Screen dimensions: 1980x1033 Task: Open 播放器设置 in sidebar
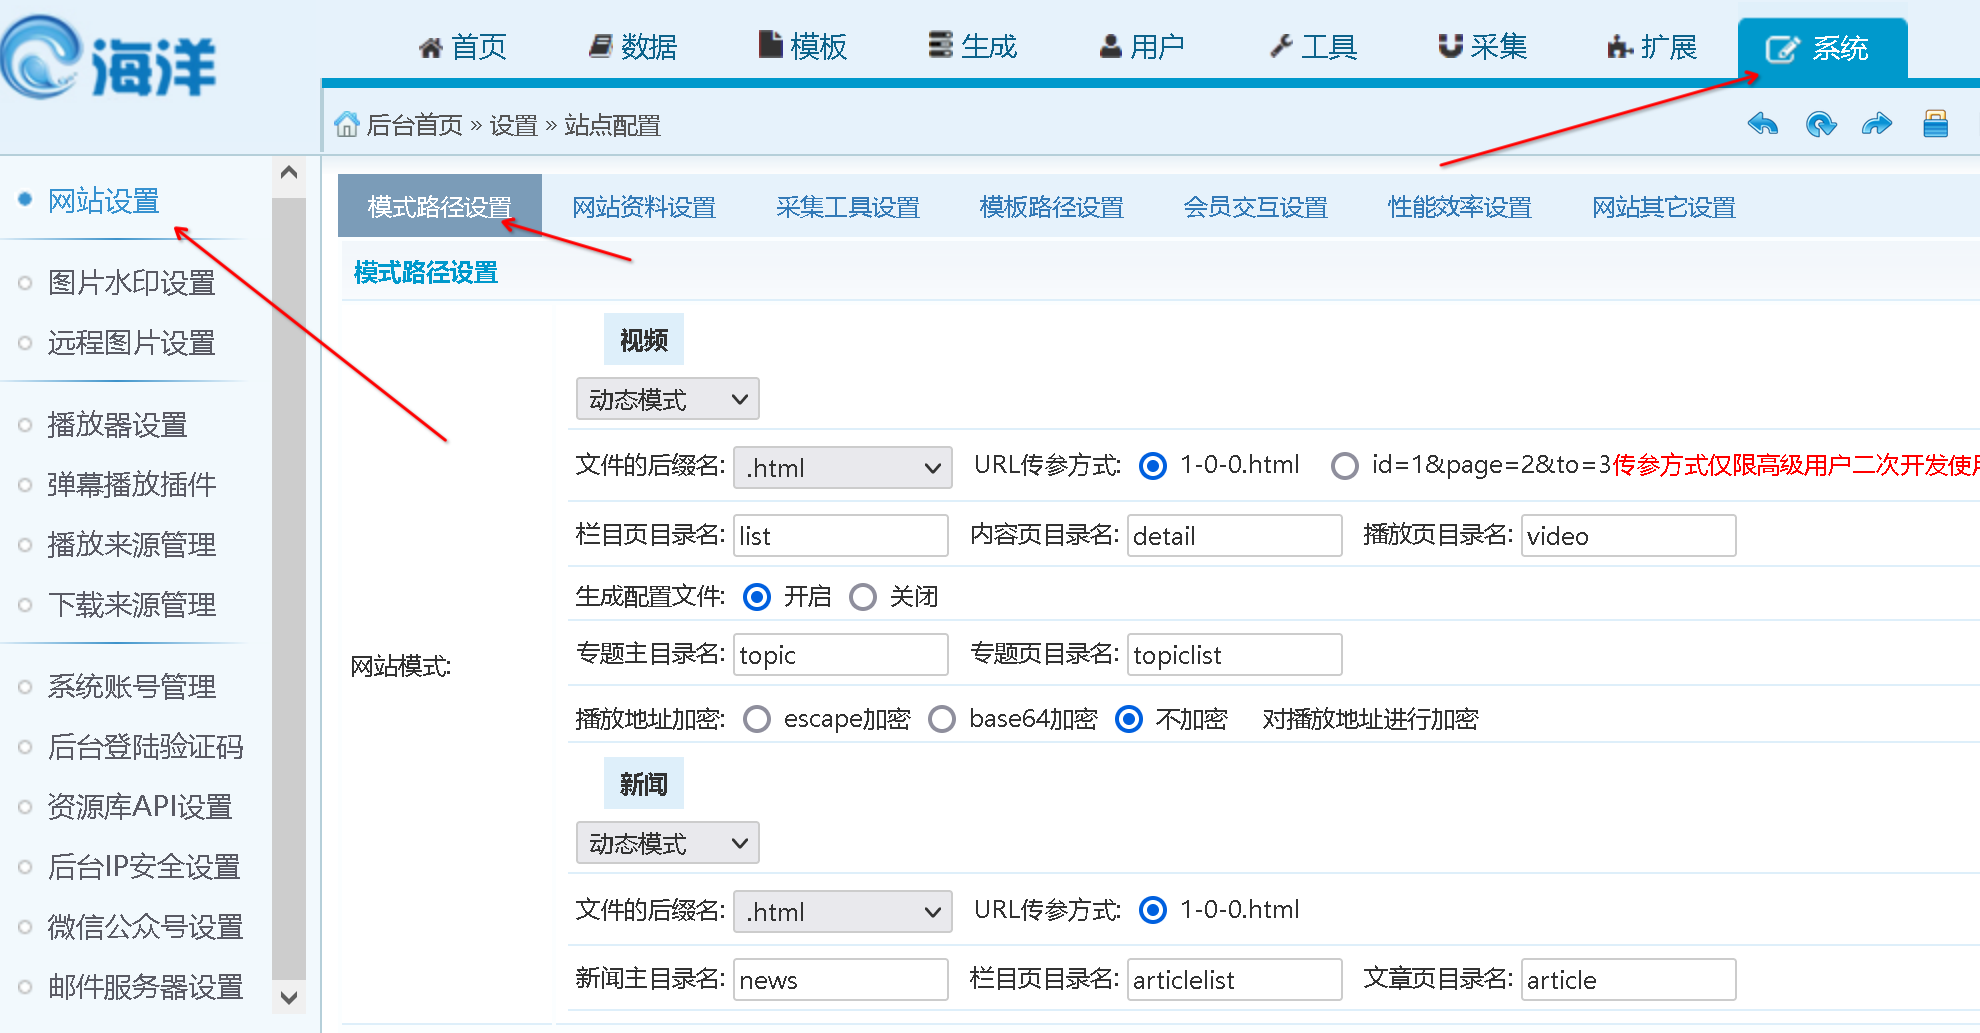click(x=117, y=425)
